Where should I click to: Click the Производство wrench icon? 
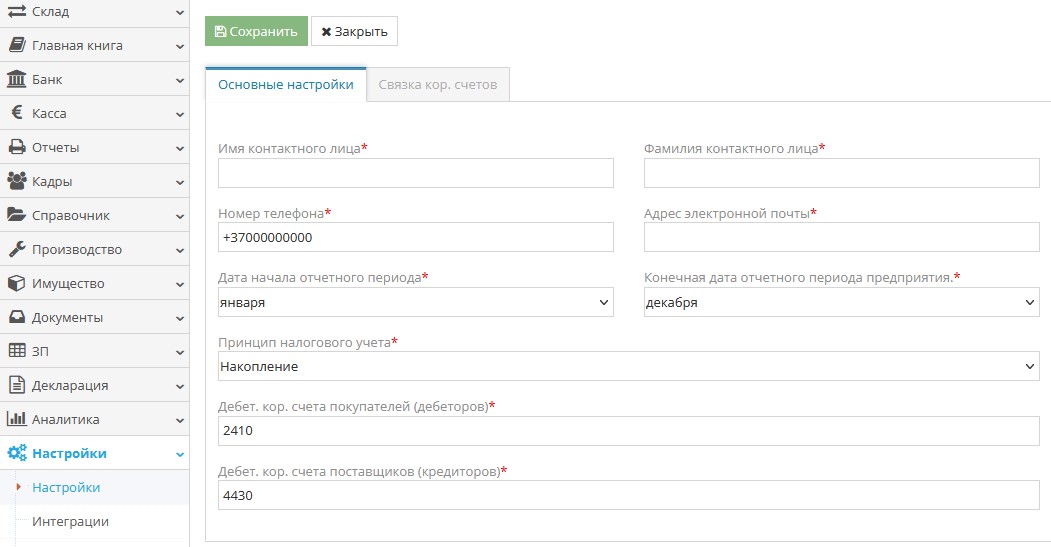pos(16,249)
